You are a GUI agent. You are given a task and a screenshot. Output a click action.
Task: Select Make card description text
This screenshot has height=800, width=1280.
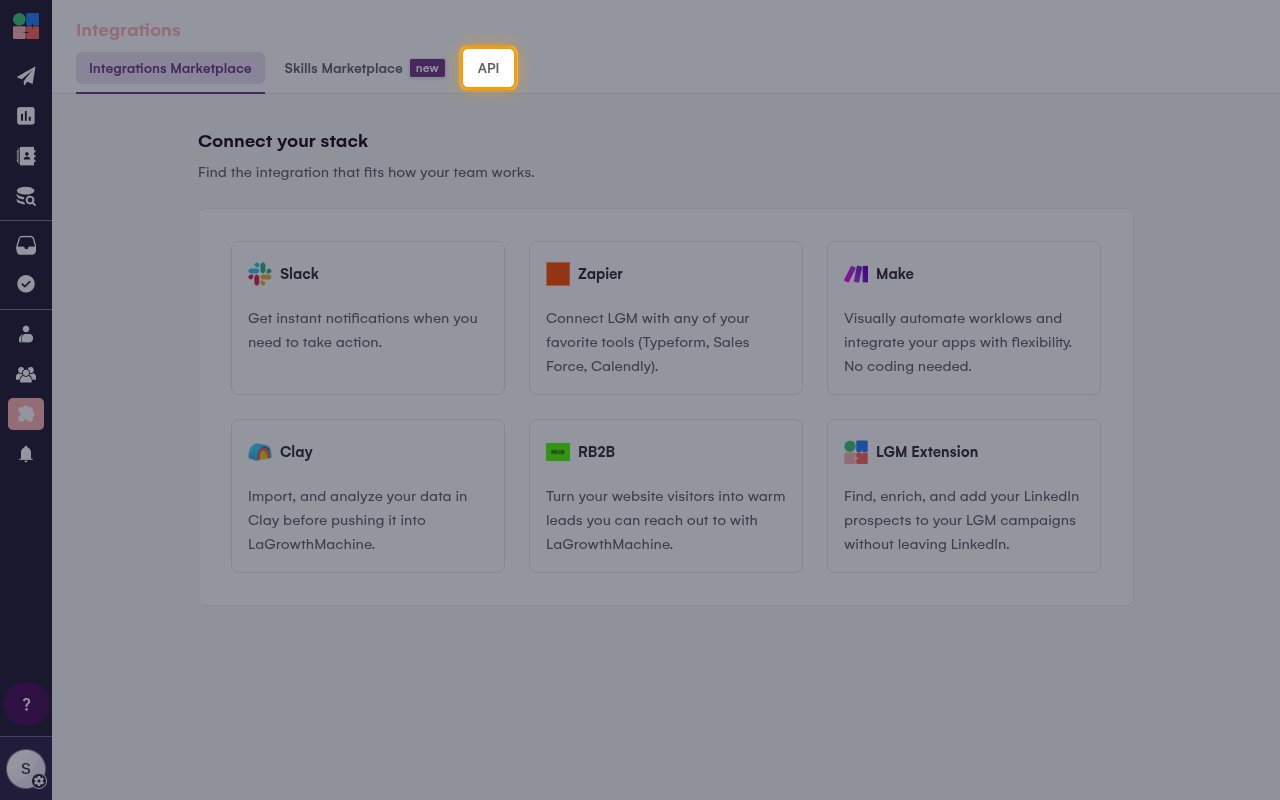click(x=958, y=342)
